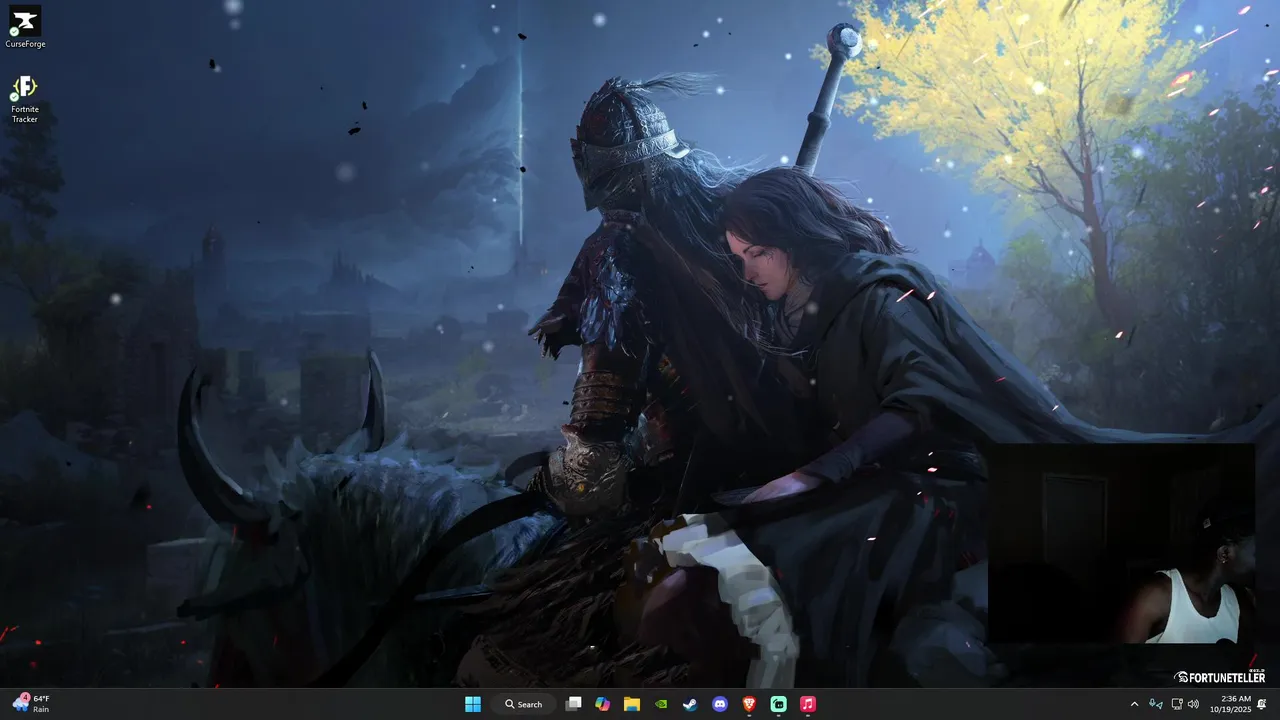This screenshot has height=720, width=1280.
Task: Launch Copilot from the taskbar
Action: [602, 704]
